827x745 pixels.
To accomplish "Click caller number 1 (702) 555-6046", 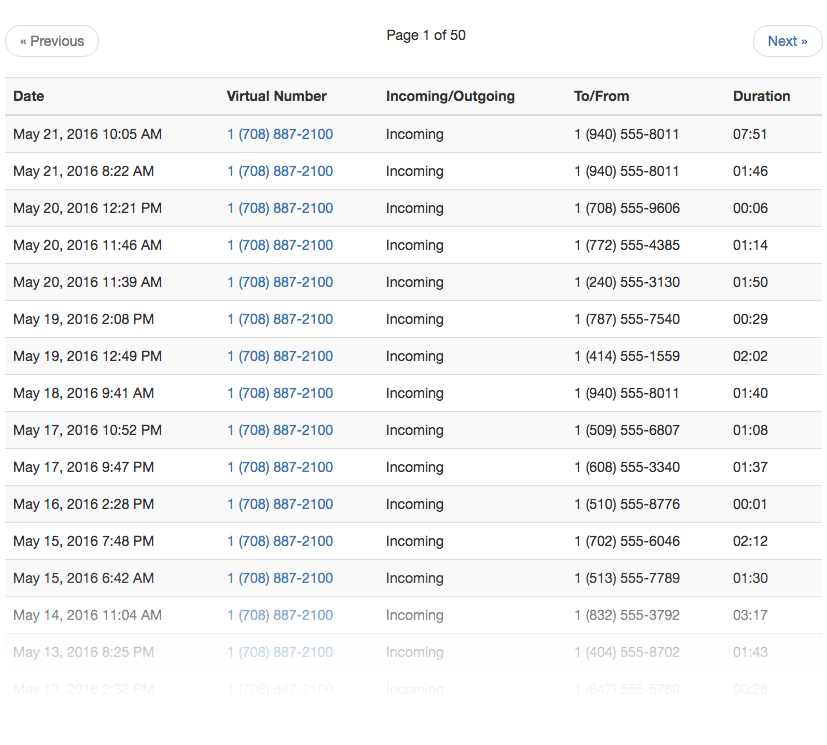I will tap(627, 541).
